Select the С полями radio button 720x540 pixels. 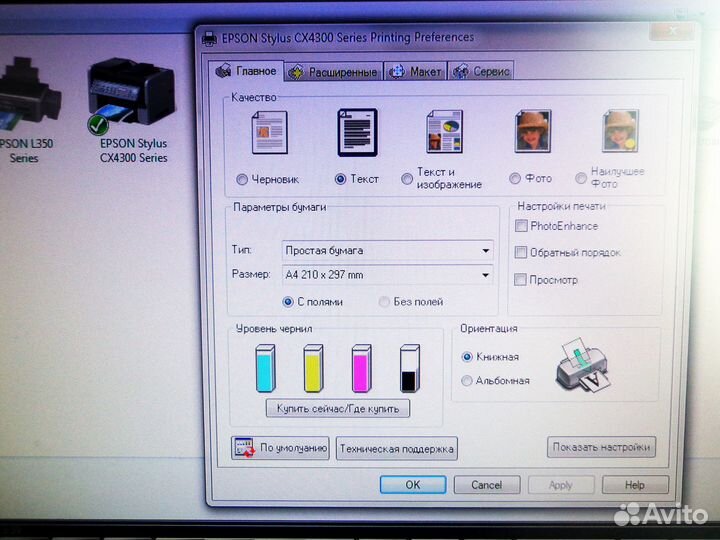pos(288,302)
